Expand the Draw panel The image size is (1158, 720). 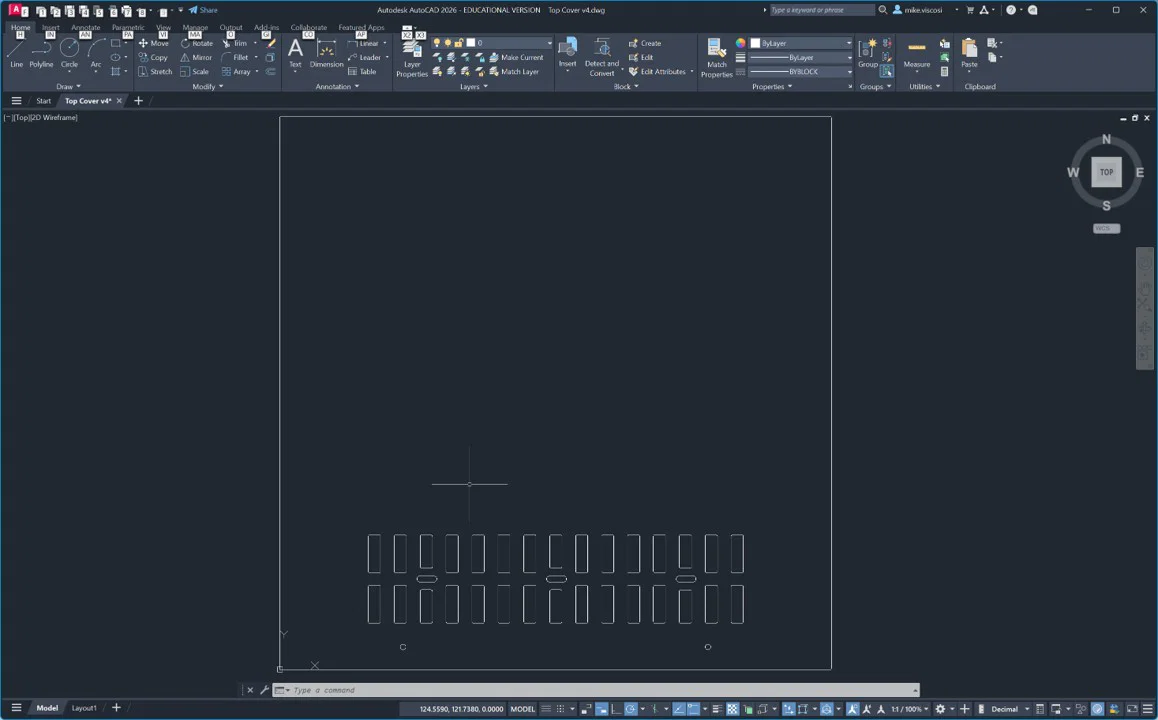[68, 86]
